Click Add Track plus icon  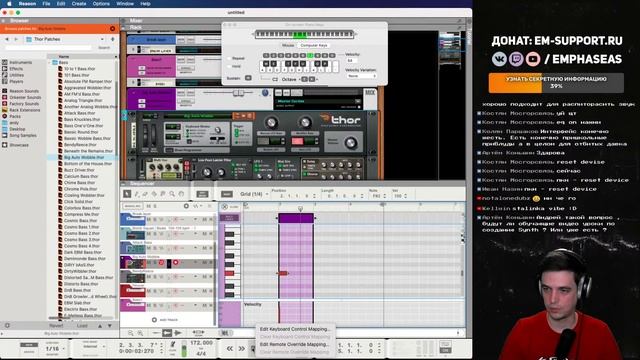[x=154, y=320]
